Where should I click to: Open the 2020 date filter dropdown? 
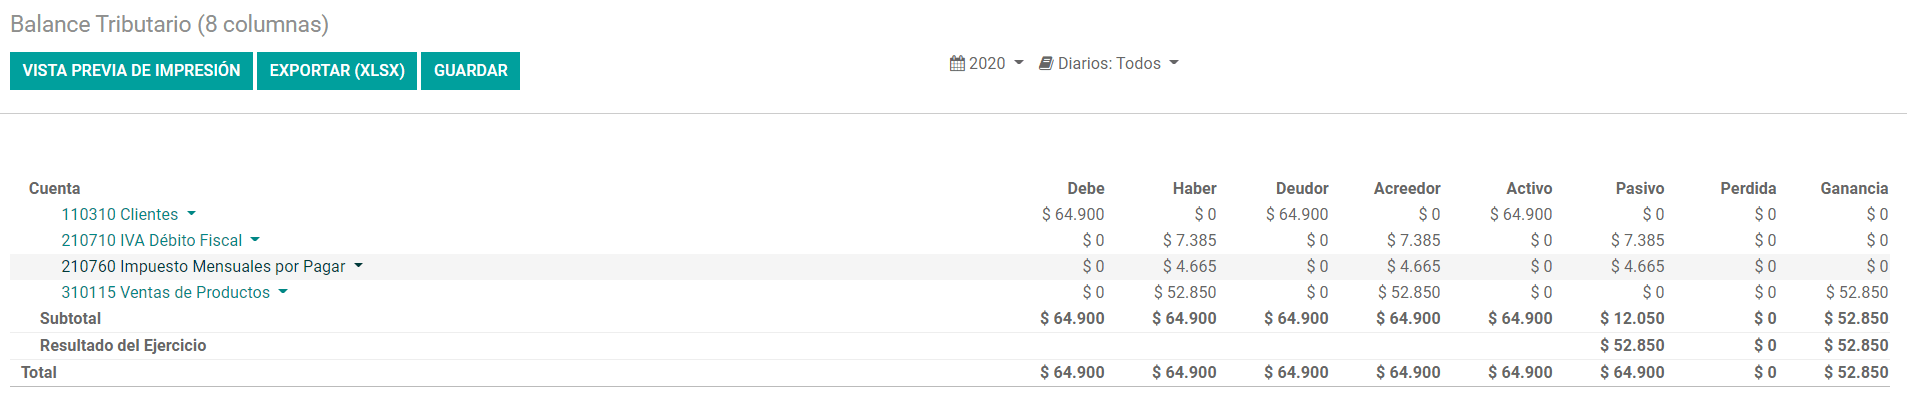tap(986, 63)
